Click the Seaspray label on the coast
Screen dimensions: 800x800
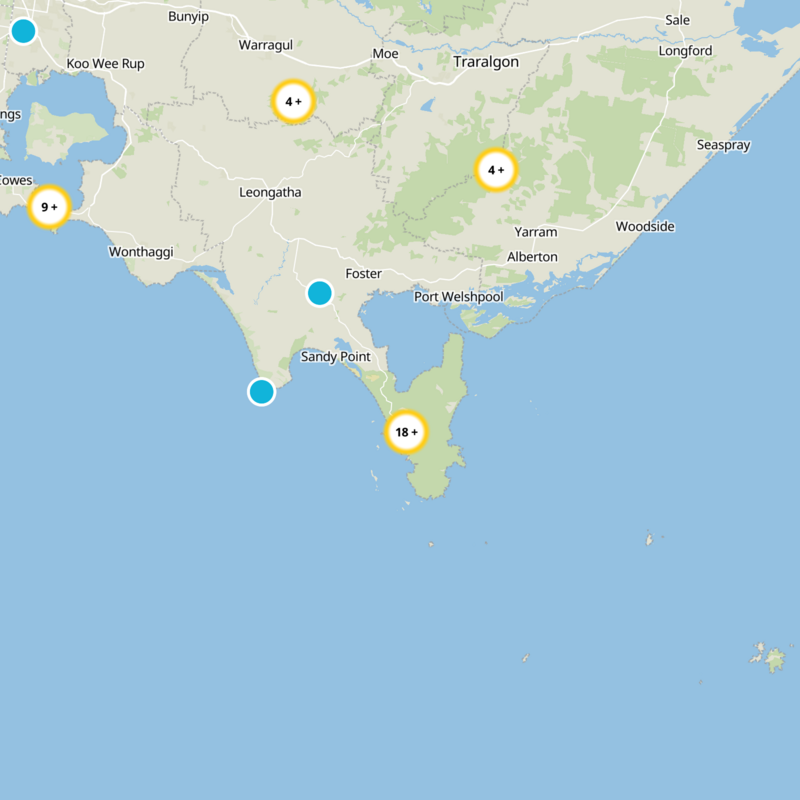click(722, 146)
